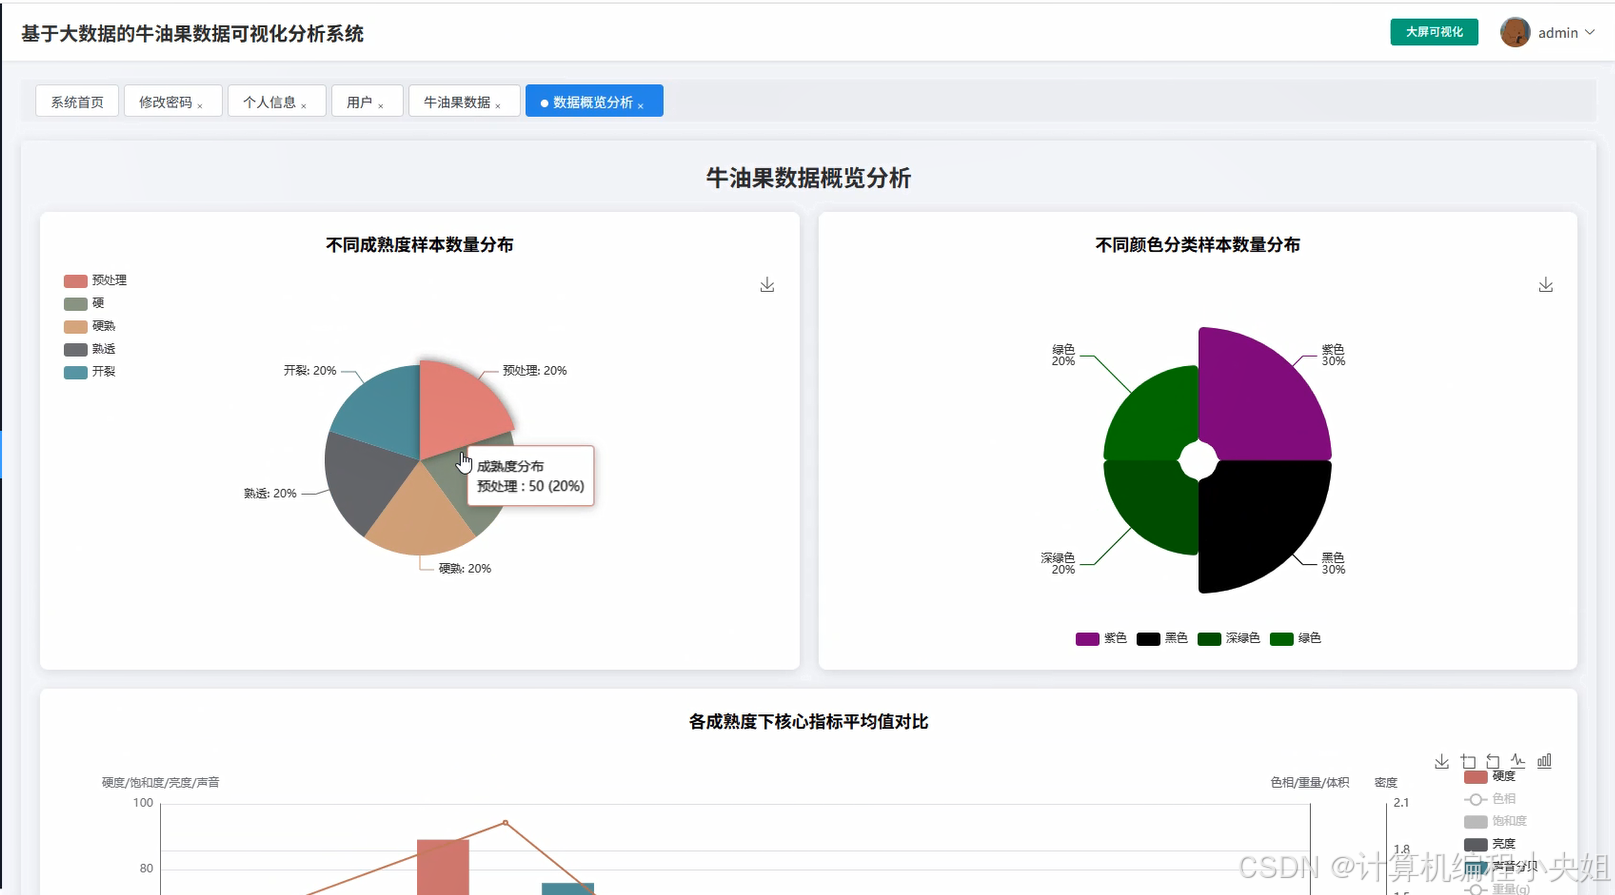Click the 大屏可视化 button
1615x895 pixels.
tap(1434, 32)
